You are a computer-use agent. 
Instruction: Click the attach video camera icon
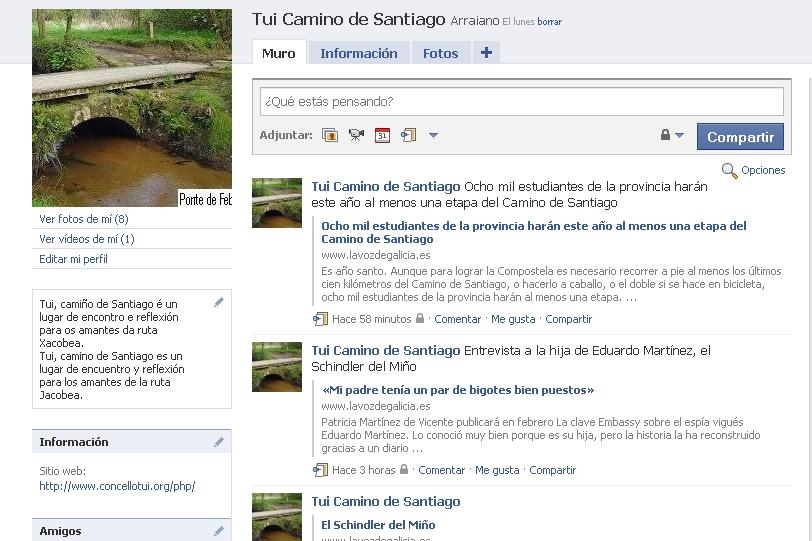[x=356, y=135]
